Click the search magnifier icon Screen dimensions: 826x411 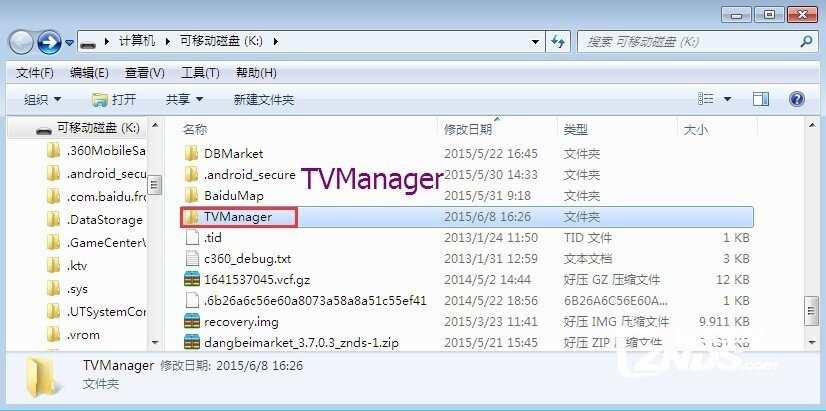coord(806,42)
